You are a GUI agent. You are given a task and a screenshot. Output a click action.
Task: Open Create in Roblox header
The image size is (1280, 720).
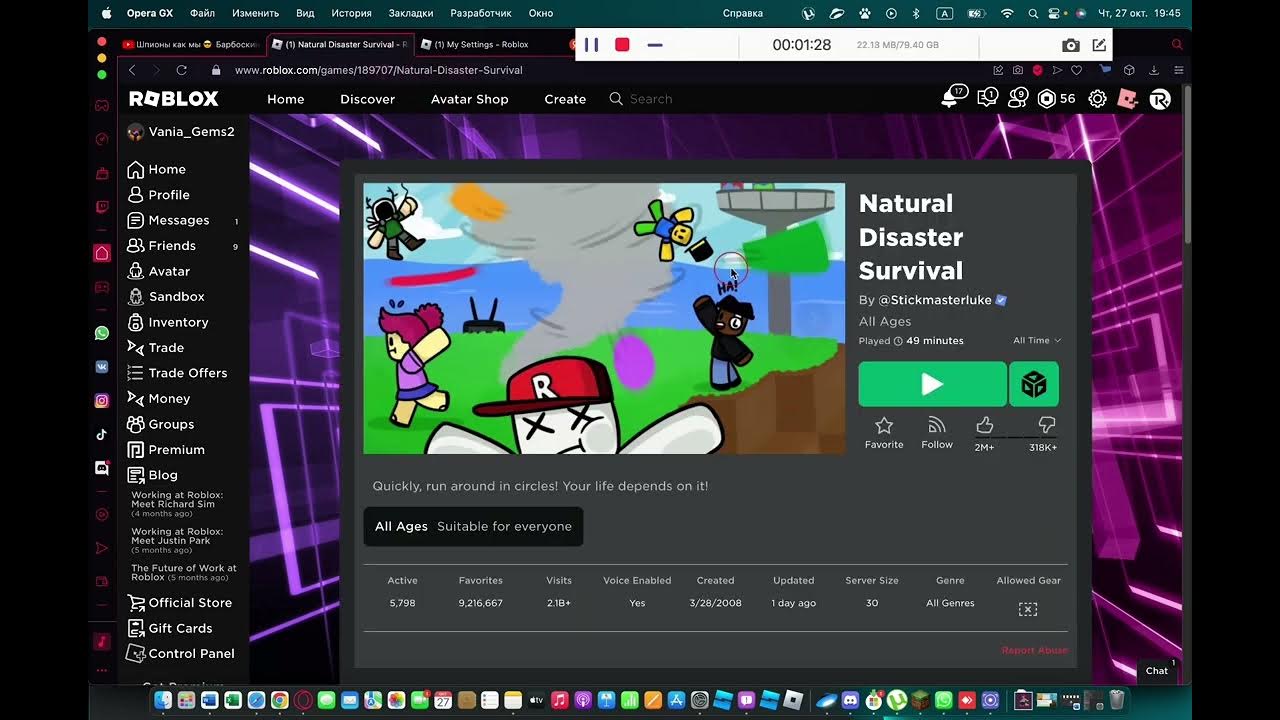565,99
